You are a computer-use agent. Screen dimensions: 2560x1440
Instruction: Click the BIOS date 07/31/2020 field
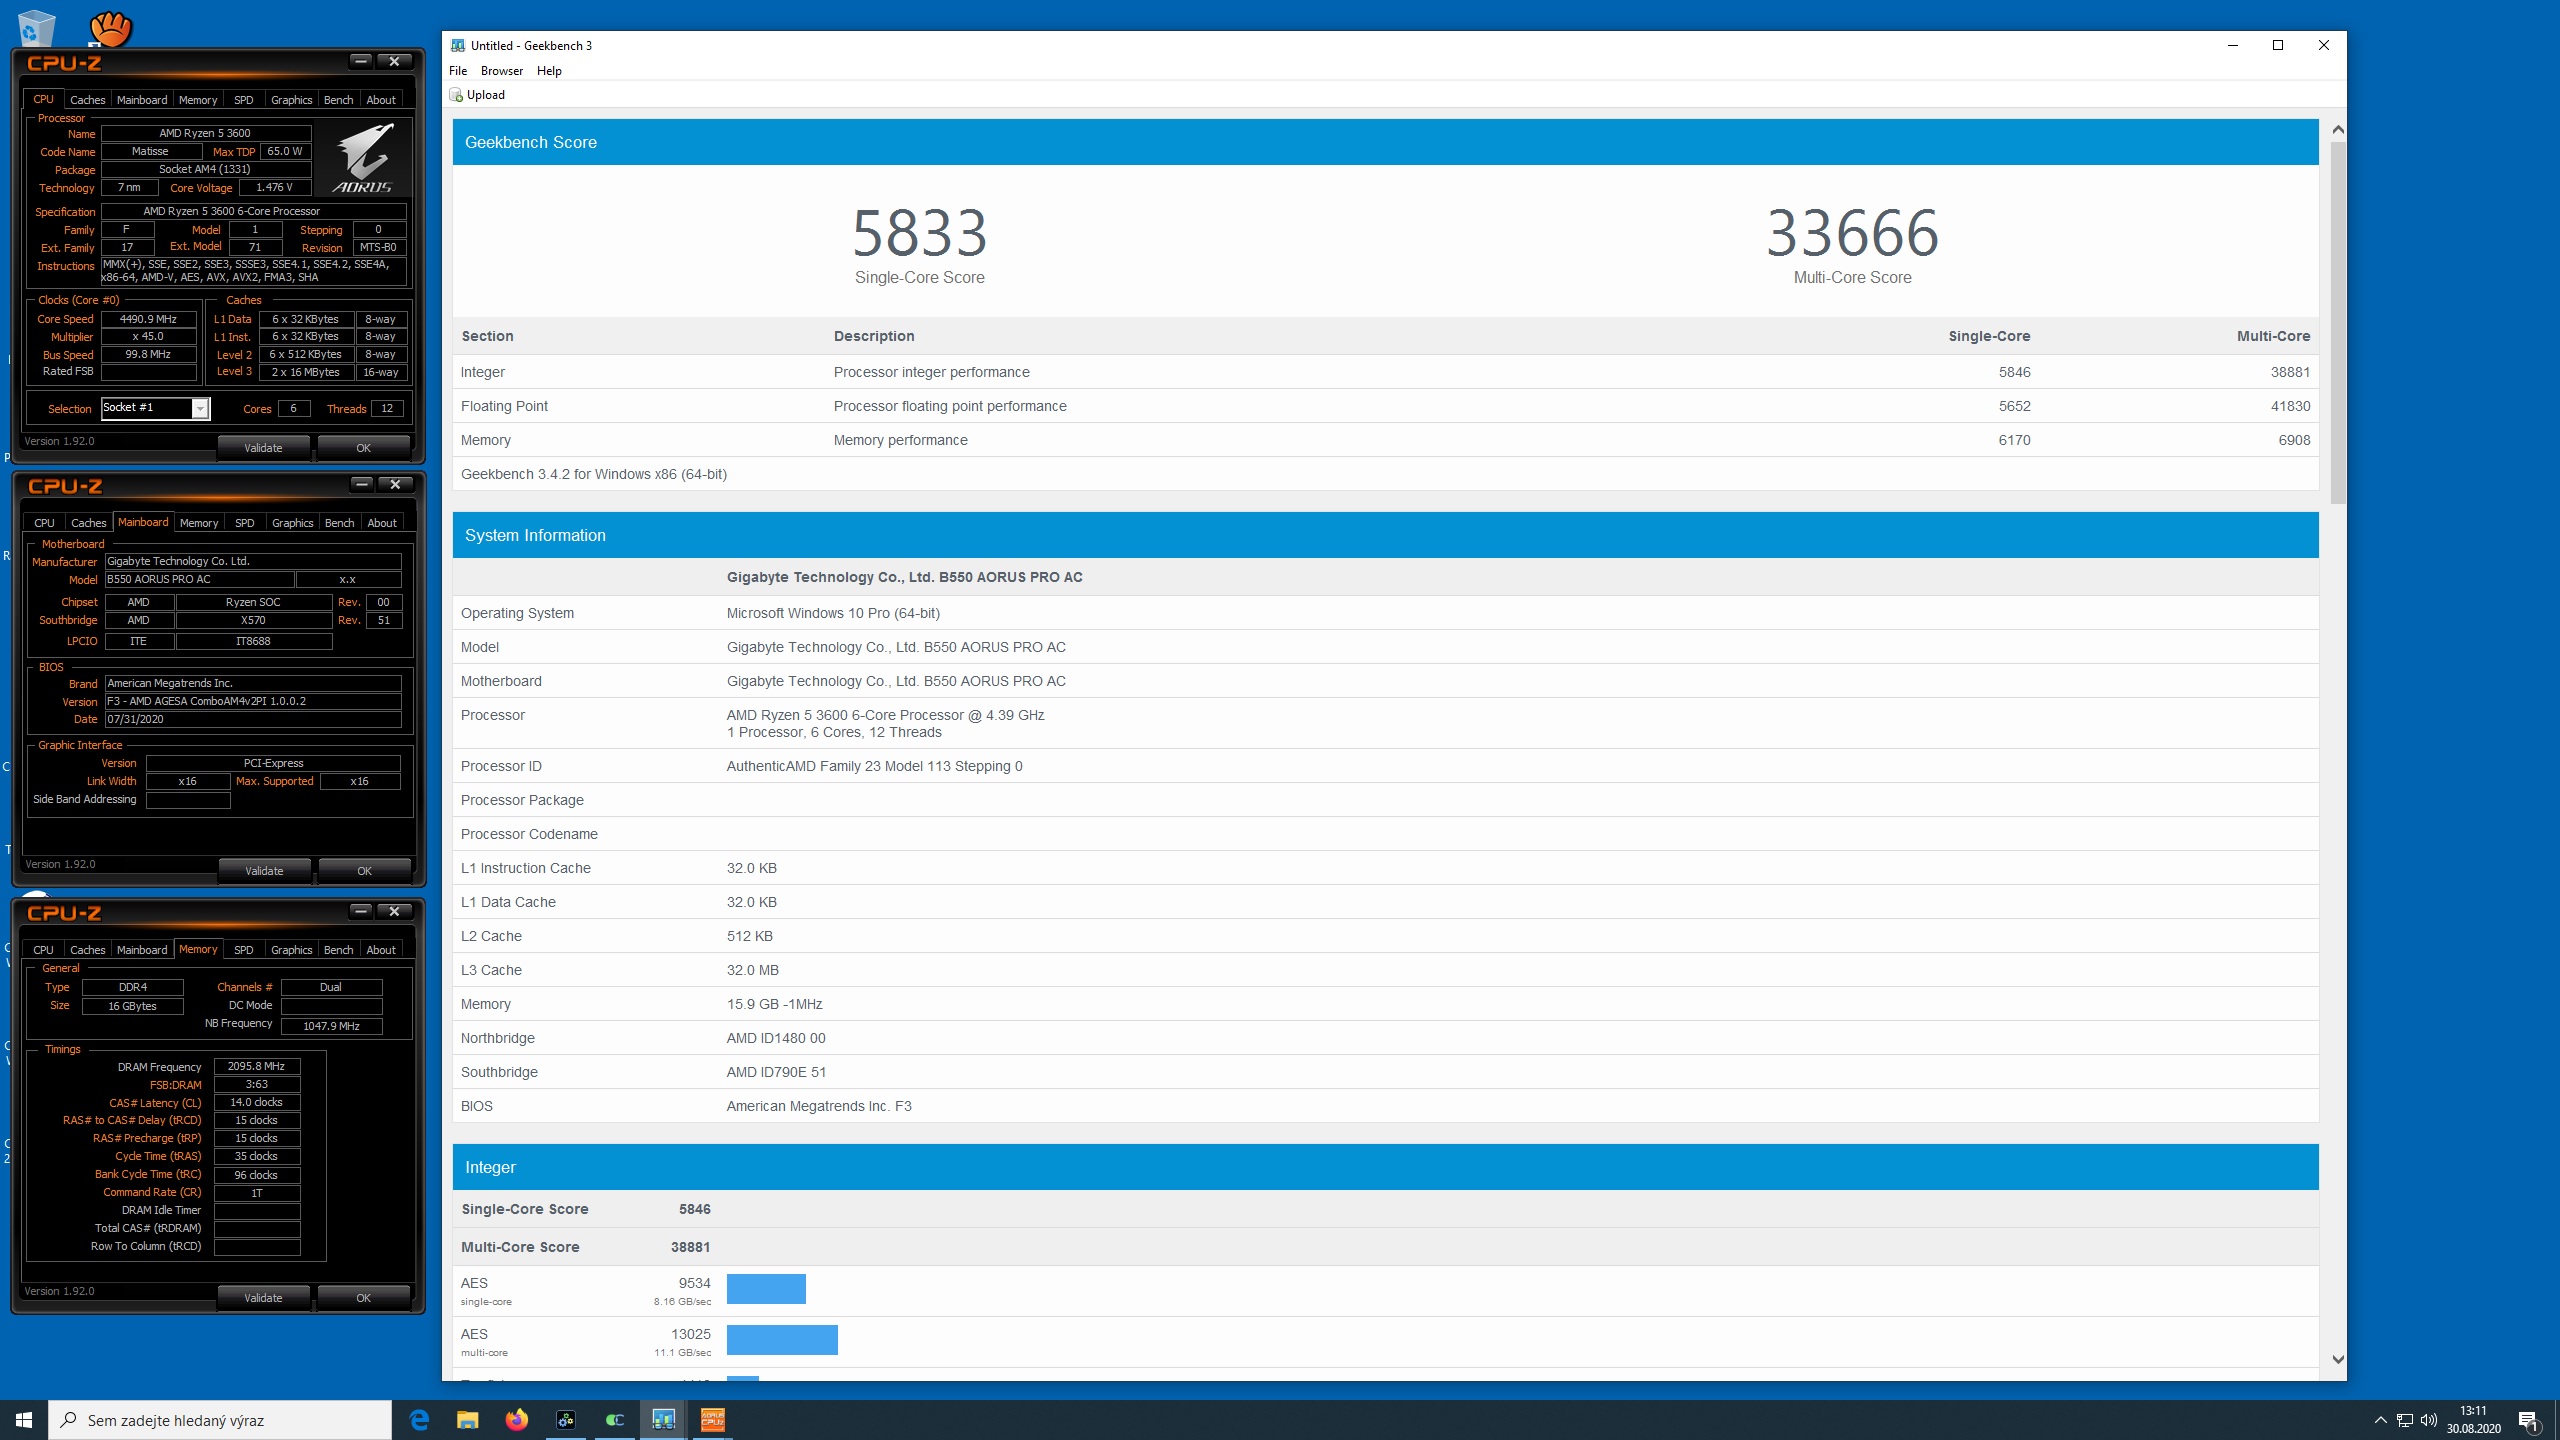(253, 719)
